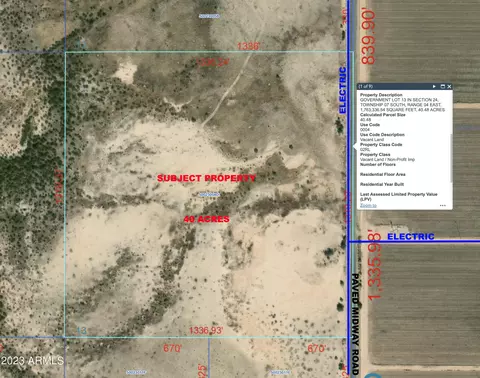The width and height of the screenshot is (480, 378).
Task: Click the vertical 'ELECTRIC' label
Action: (x=343, y=90)
